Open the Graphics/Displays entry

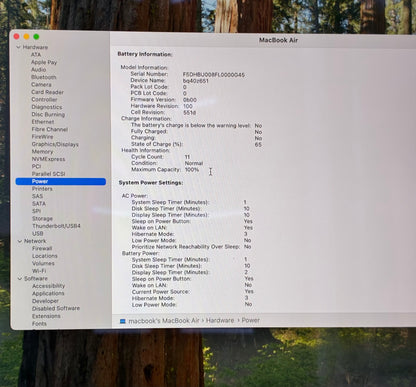pyautogui.click(x=55, y=144)
